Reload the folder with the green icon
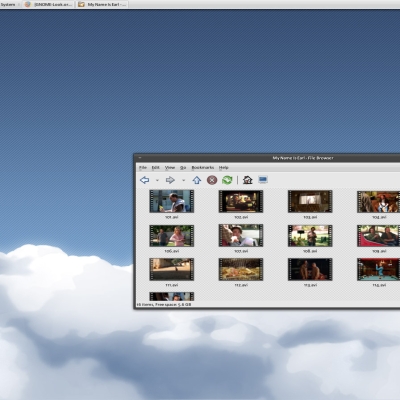The width and height of the screenshot is (400, 400). point(227,180)
